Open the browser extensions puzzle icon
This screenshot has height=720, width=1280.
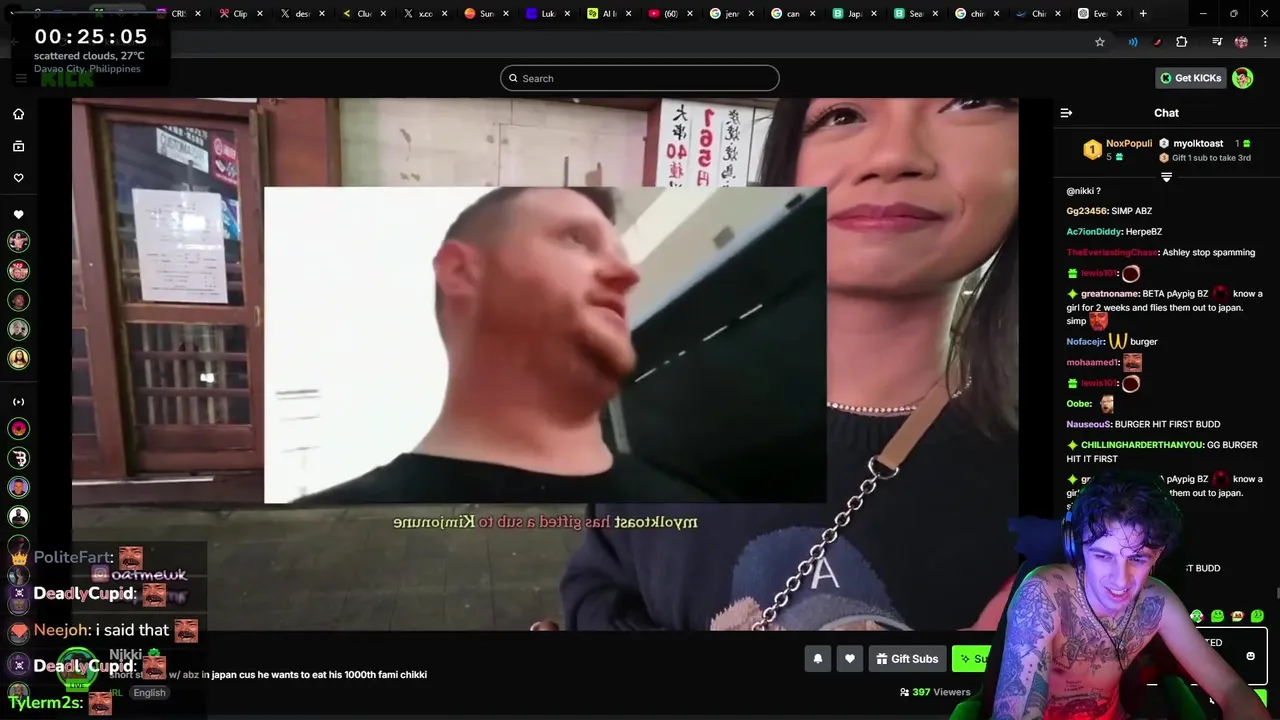click(1182, 42)
